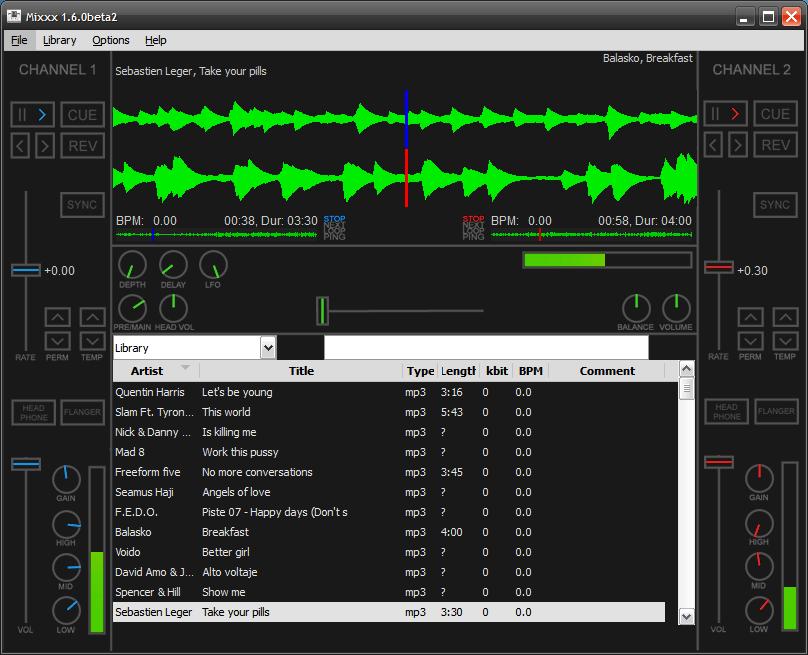Select the Quentin Harris track row
Viewport: 808px width, 655px height.
pos(389,392)
